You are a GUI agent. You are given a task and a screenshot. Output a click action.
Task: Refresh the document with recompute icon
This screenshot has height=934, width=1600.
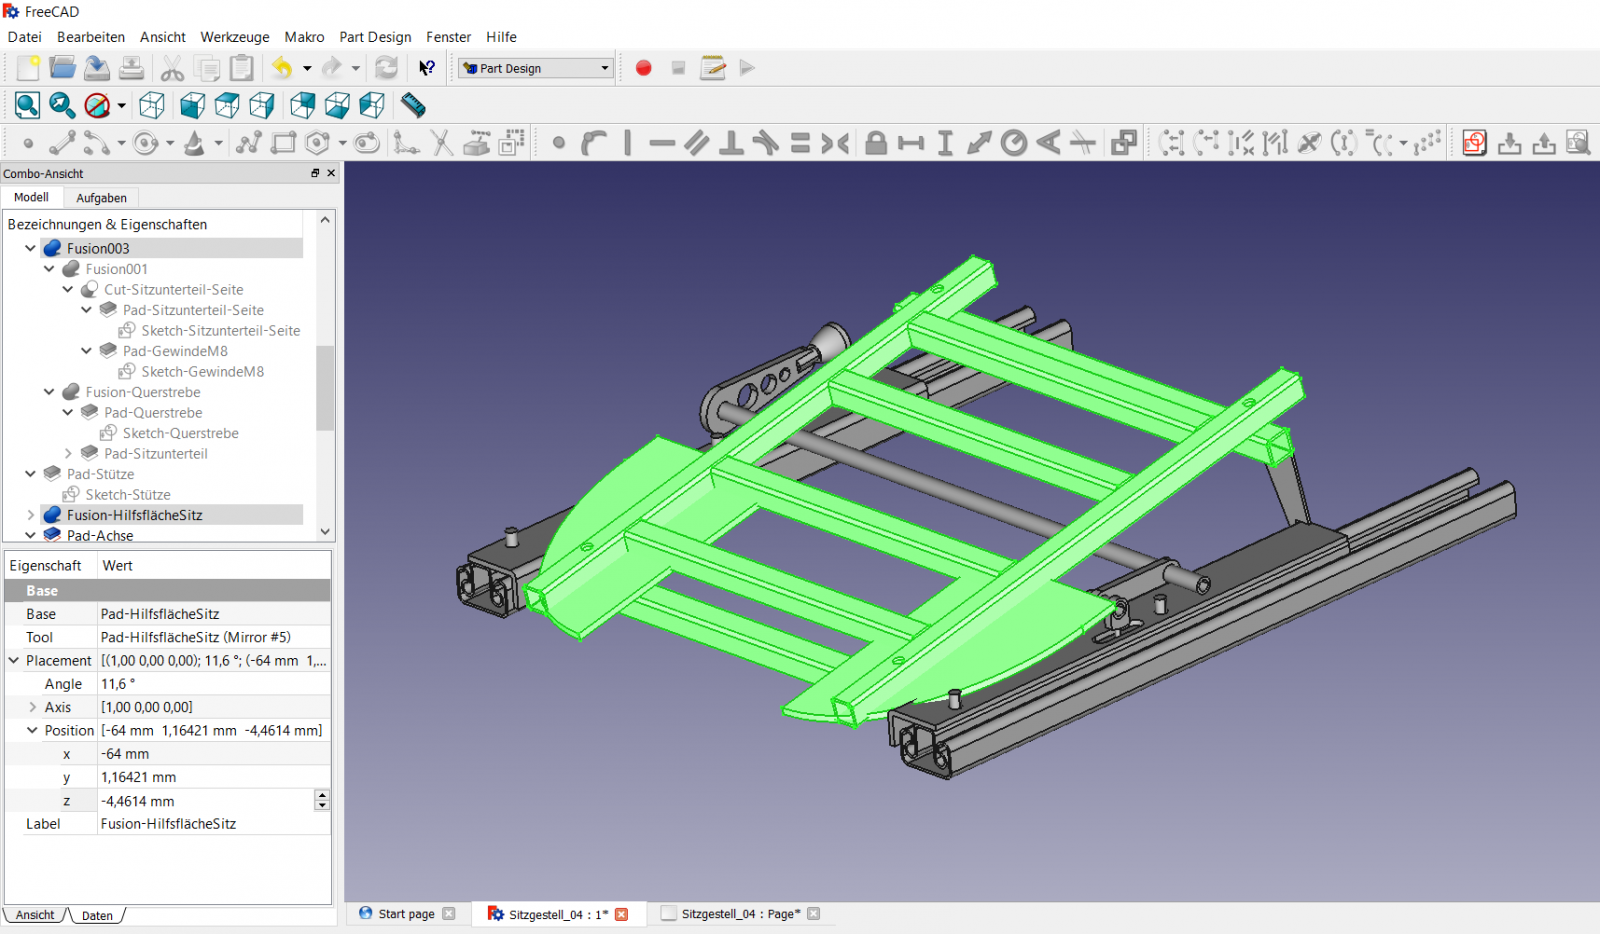click(386, 68)
